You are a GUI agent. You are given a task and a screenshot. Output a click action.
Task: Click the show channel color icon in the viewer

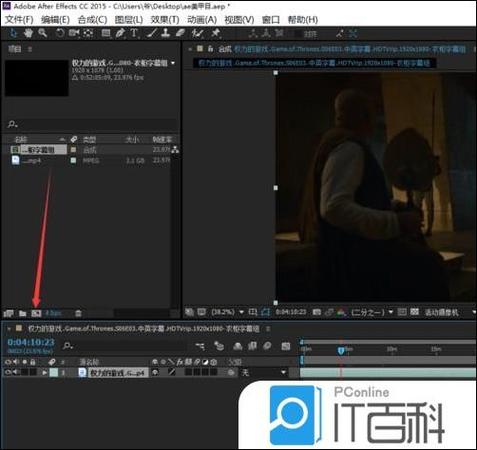pos(341,312)
